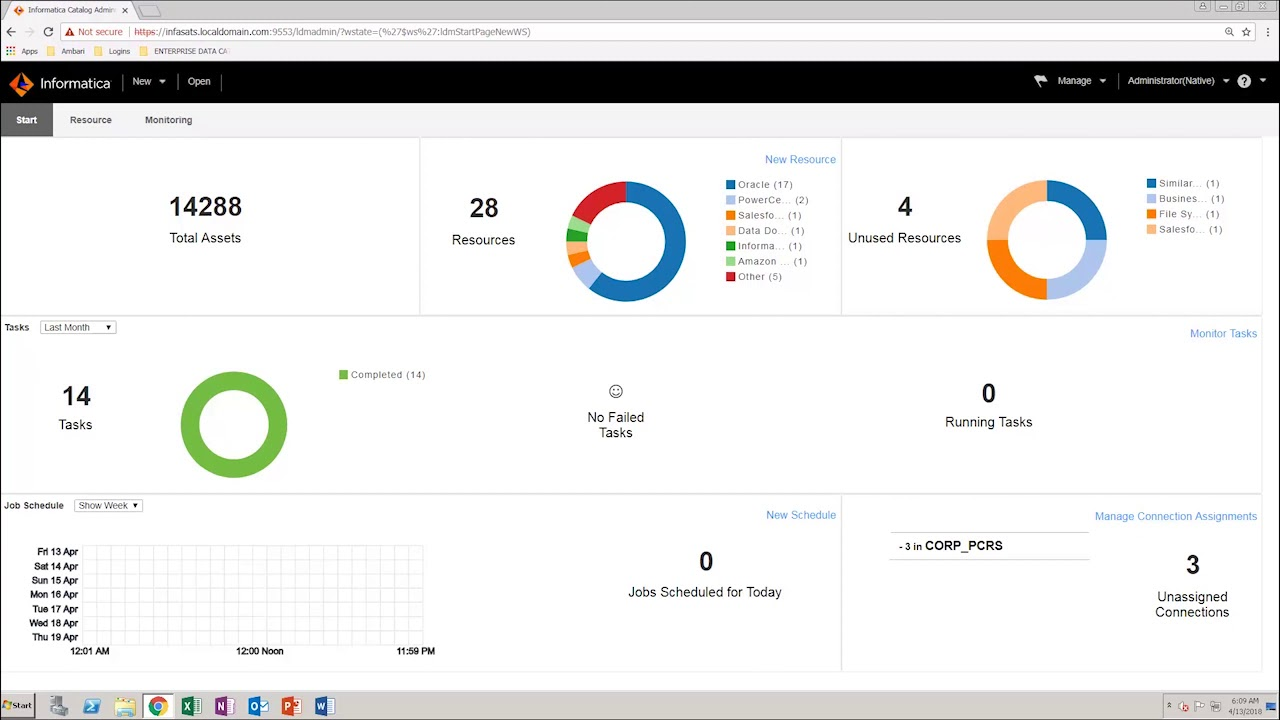1280x720 pixels.
Task: Click the 3 Unassigned Connections count
Action: coord(1192,565)
